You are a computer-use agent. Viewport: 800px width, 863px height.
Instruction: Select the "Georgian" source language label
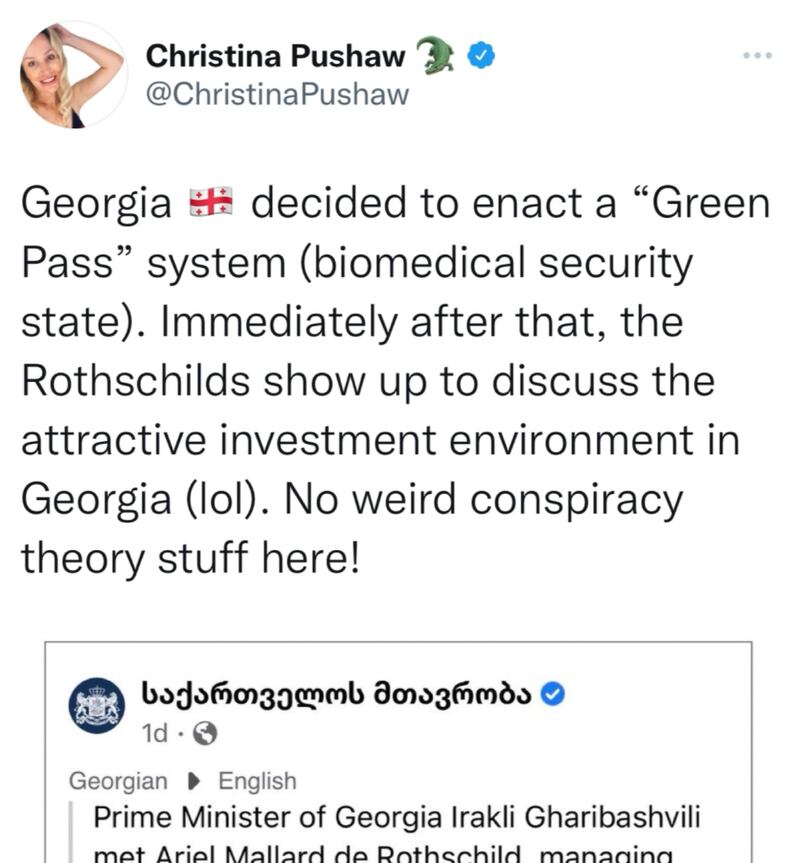[119, 781]
